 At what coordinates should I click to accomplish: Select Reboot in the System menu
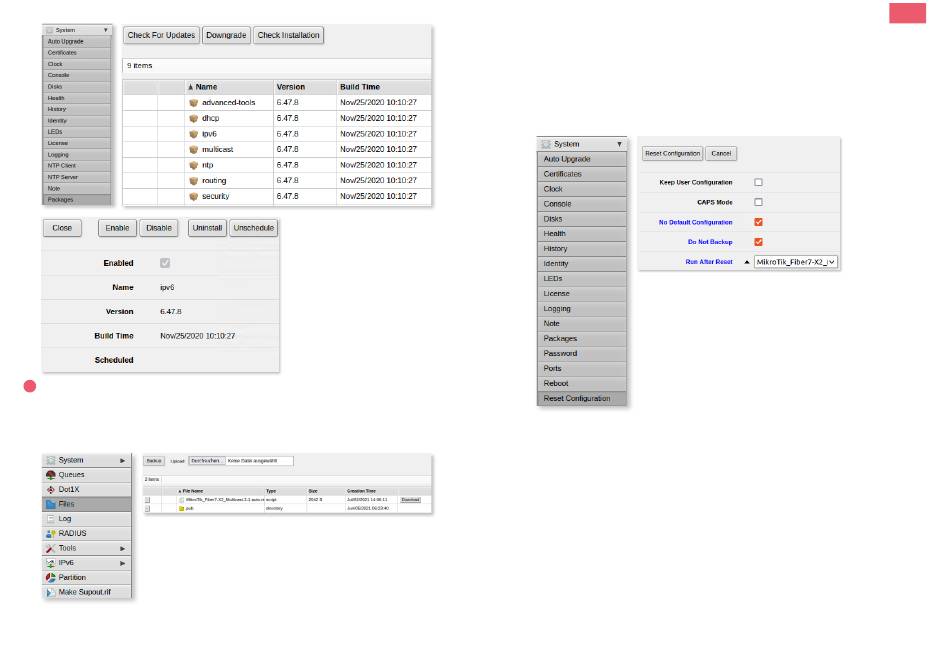point(555,383)
